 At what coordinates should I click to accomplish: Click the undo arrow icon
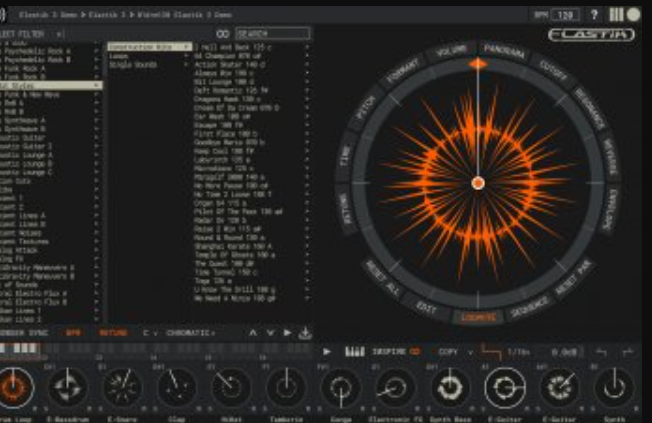[x=601, y=352]
